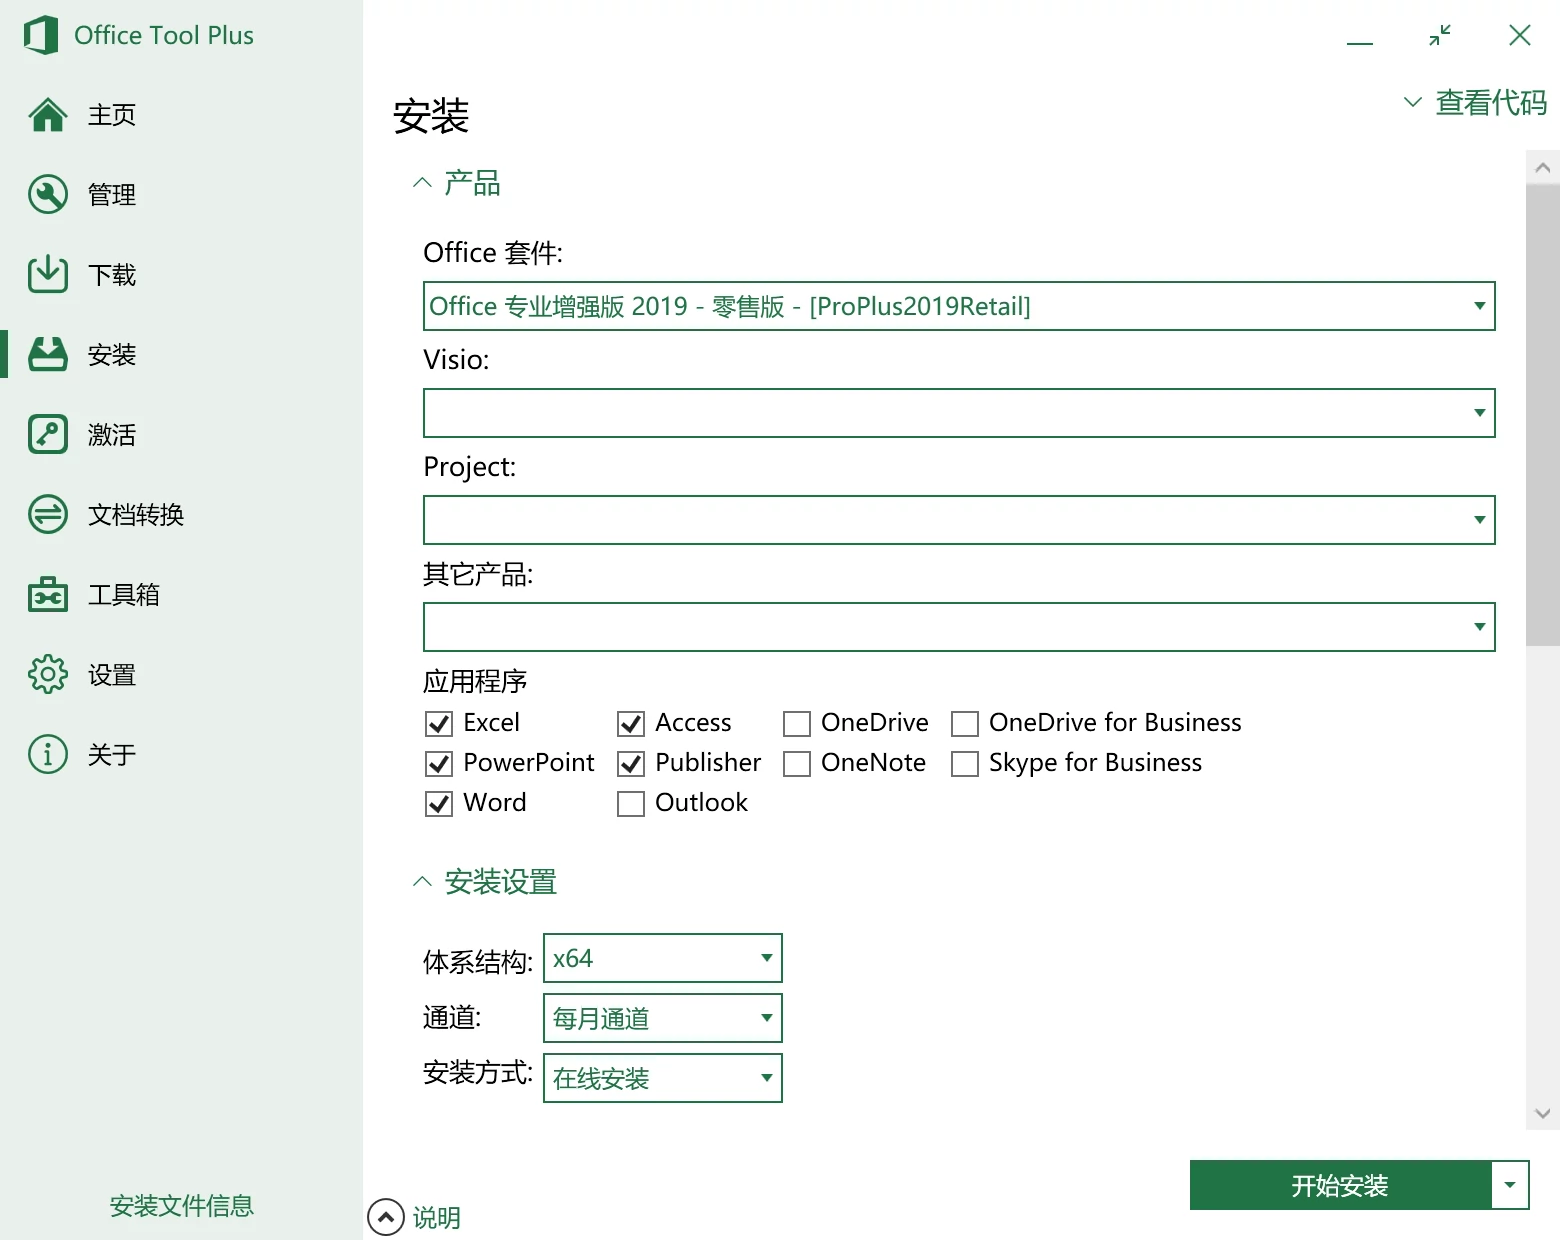1560x1240 pixels.
Task: Open the 管理 wrench icon
Action: pyautogui.click(x=48, y=195)
